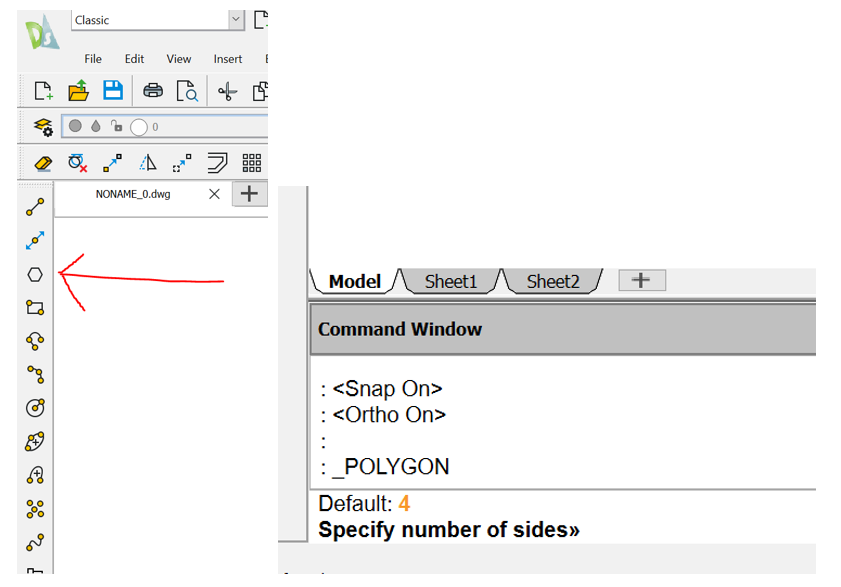
Task: Select the delete duplicates tool
Action: (77, 163)
